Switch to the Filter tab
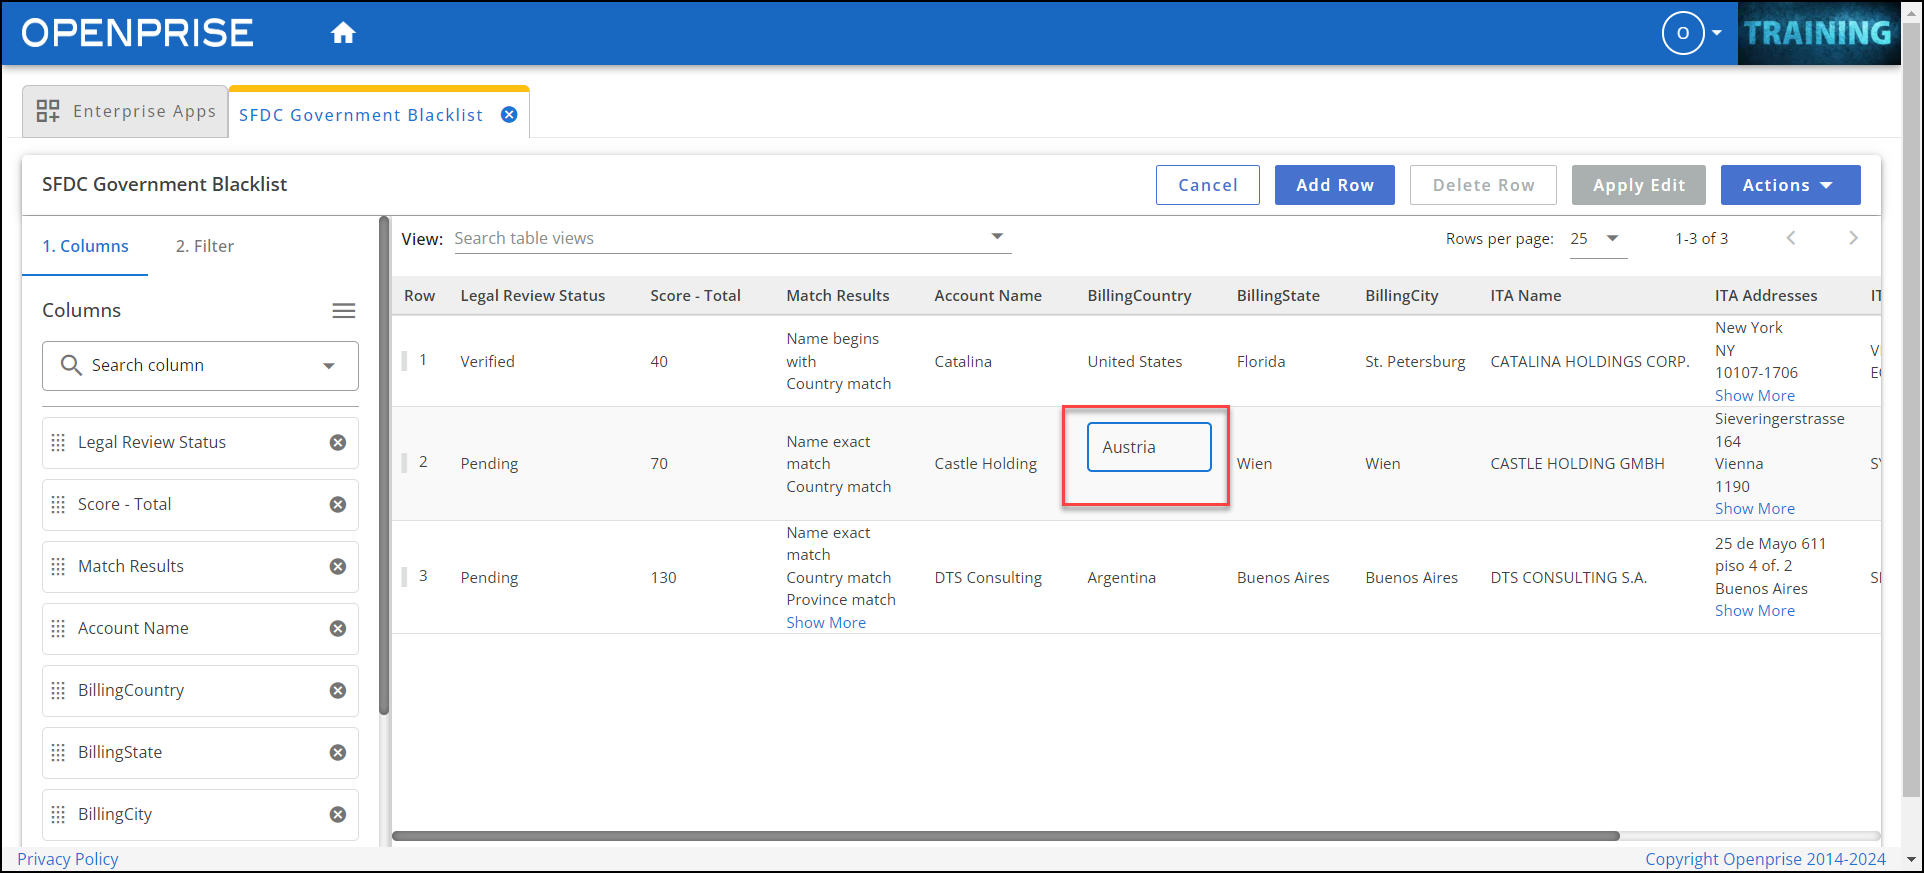Screen dimensions: 1924x873 pyautogui.click(x=204, y=246)
